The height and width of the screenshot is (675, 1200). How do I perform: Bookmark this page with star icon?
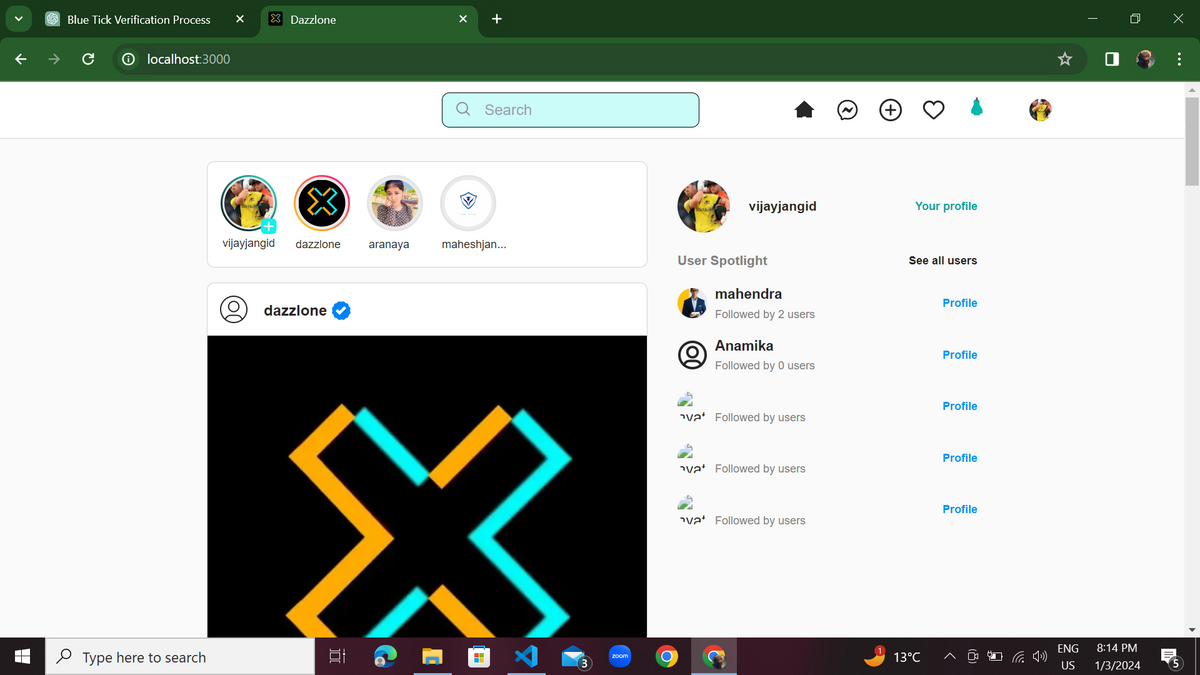[x=1064, y=59]
